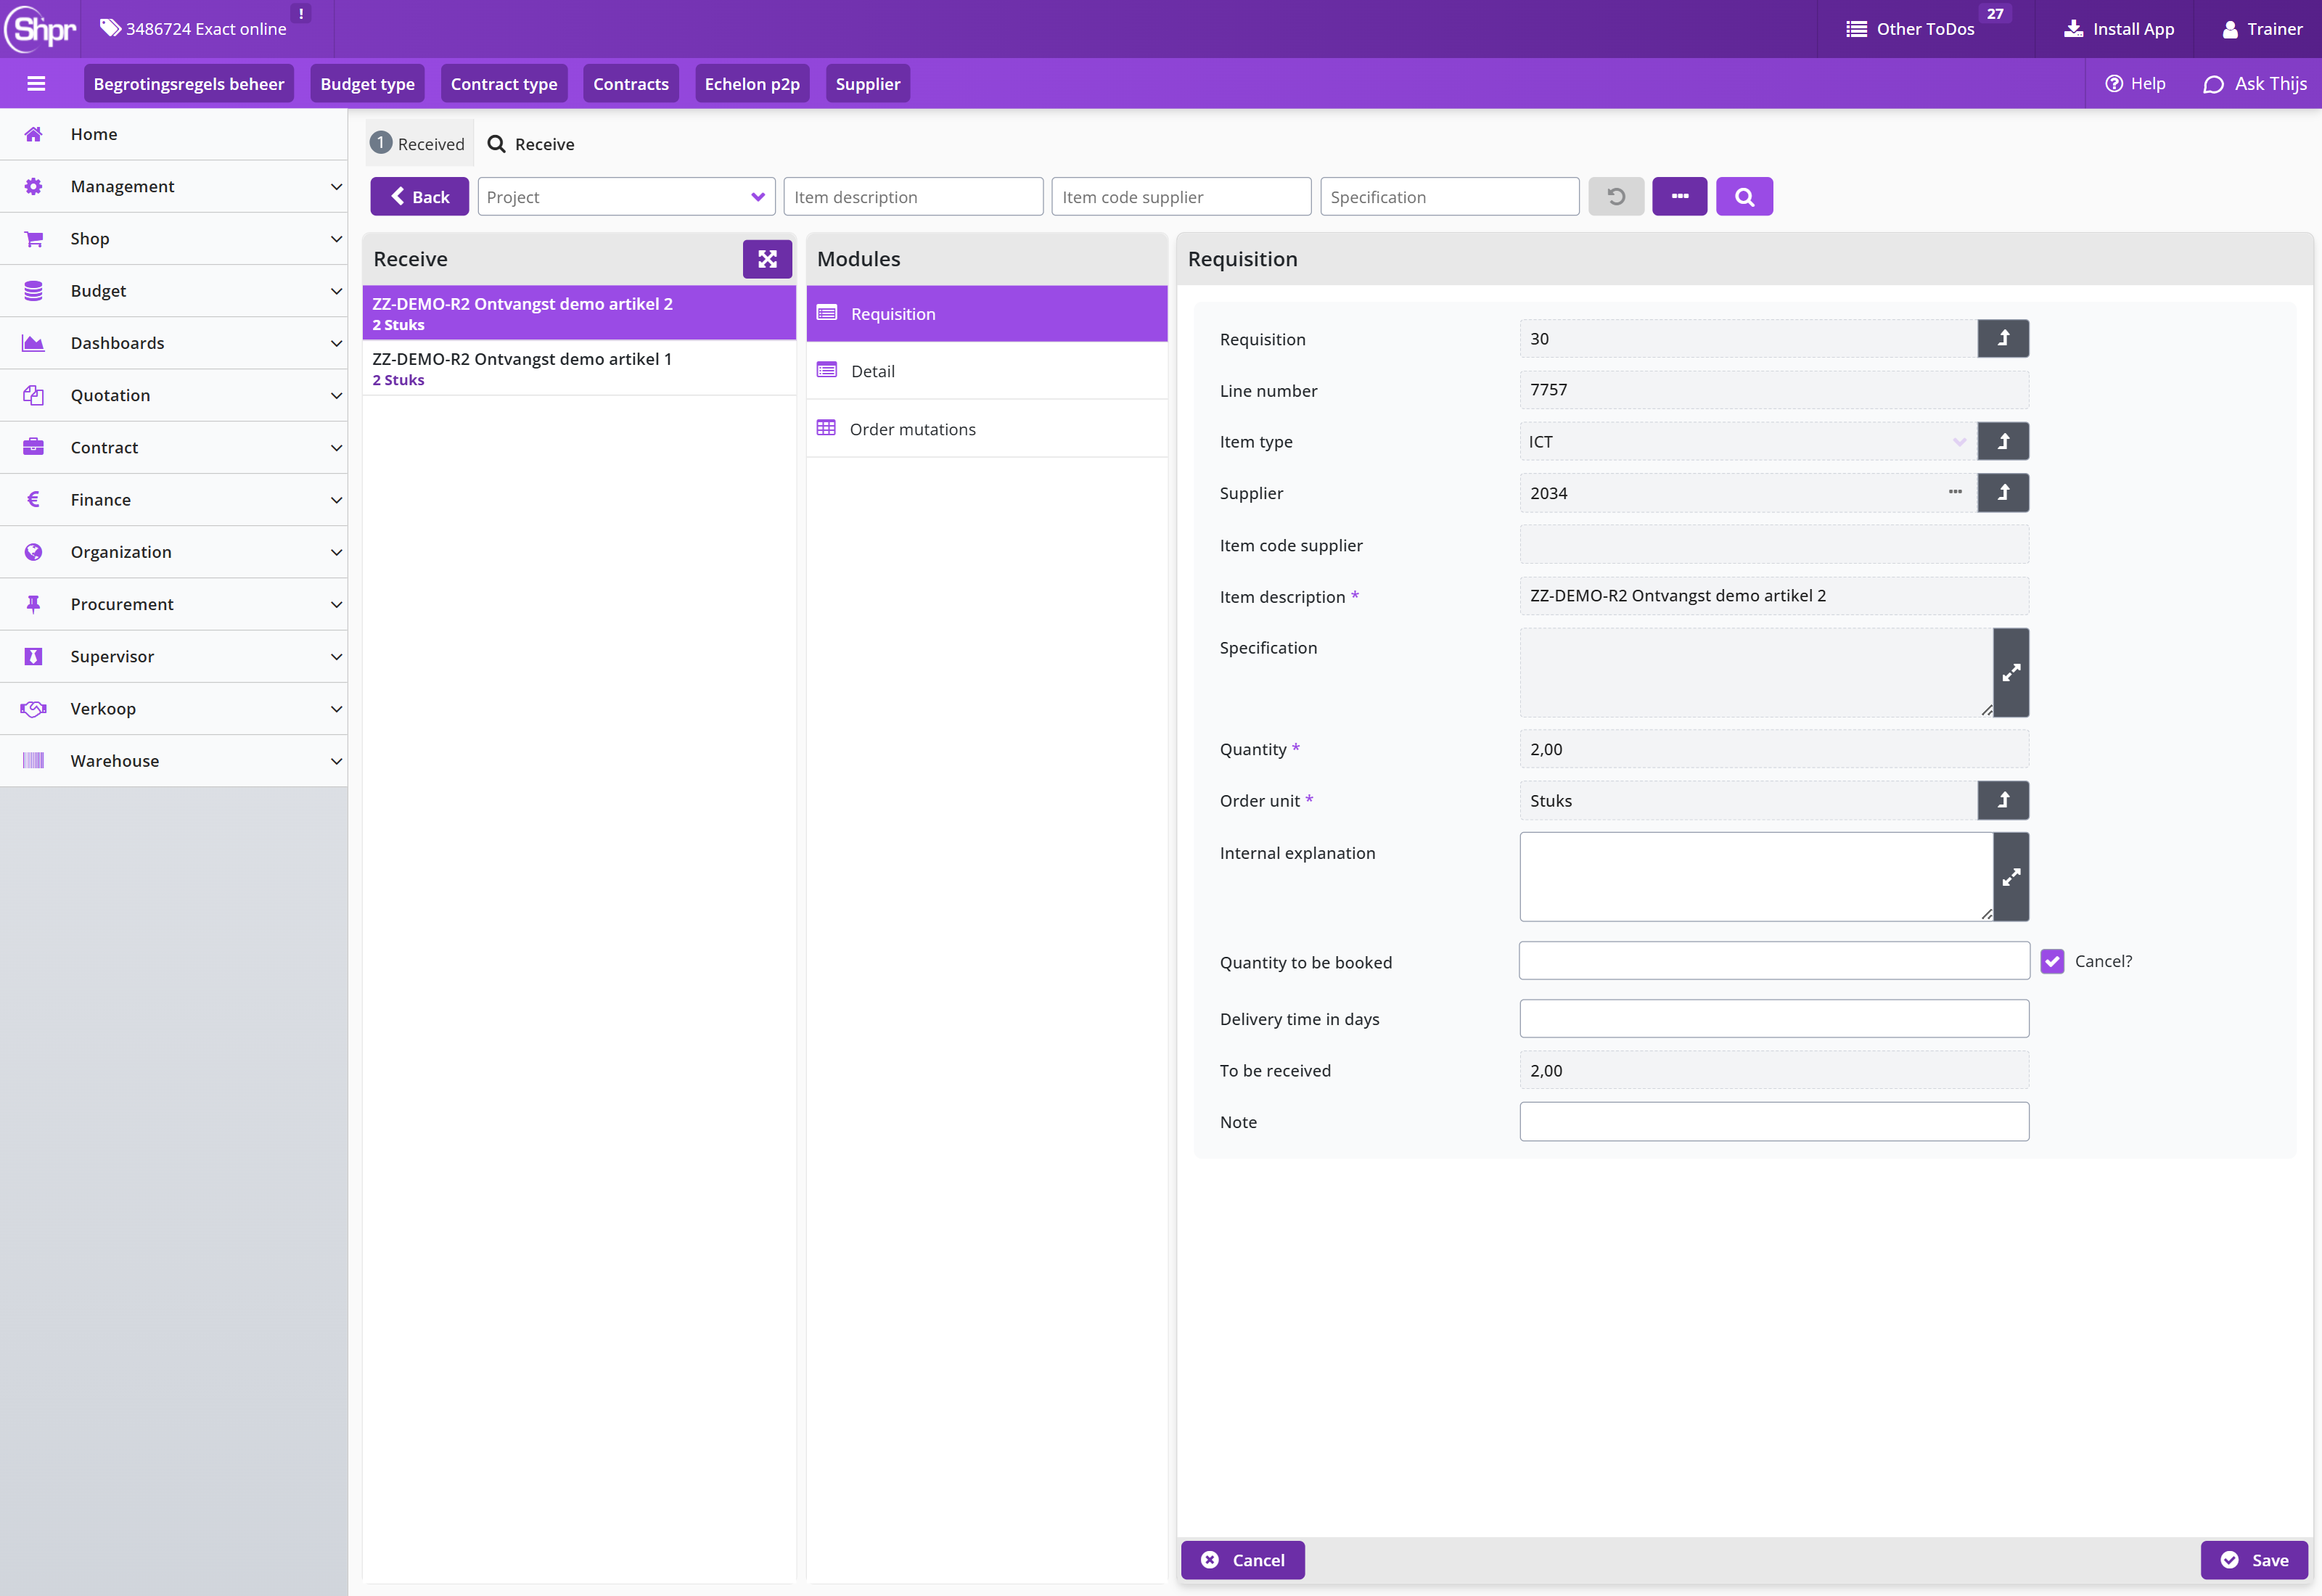The image size is (2322, 1596).
Task: Open the Contracts shortcut
Action: (631, 84)
